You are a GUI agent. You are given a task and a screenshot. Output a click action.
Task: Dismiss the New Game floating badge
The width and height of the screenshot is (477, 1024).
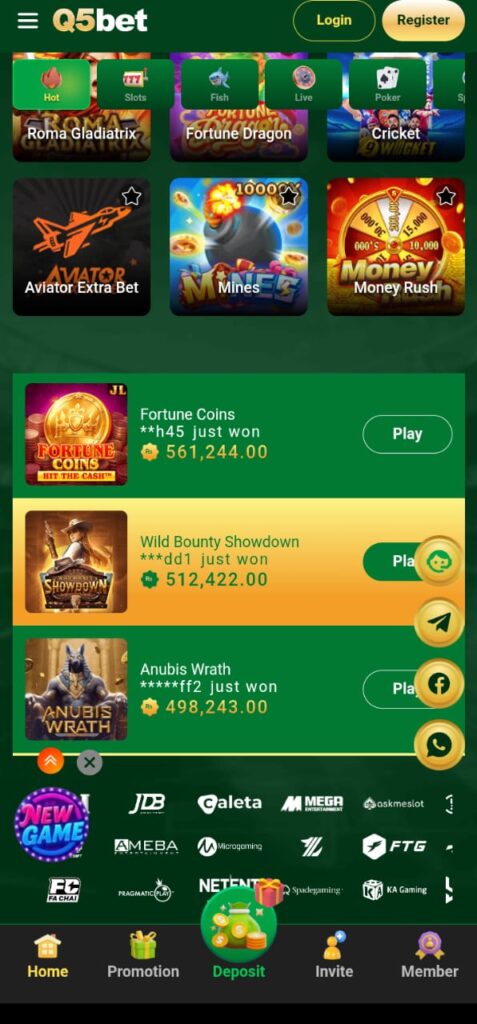[90, 761]
